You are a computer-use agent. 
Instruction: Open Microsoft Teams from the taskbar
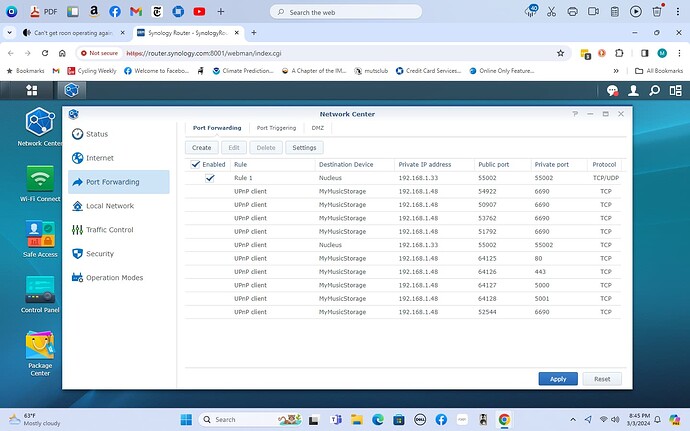click(336, 420)
